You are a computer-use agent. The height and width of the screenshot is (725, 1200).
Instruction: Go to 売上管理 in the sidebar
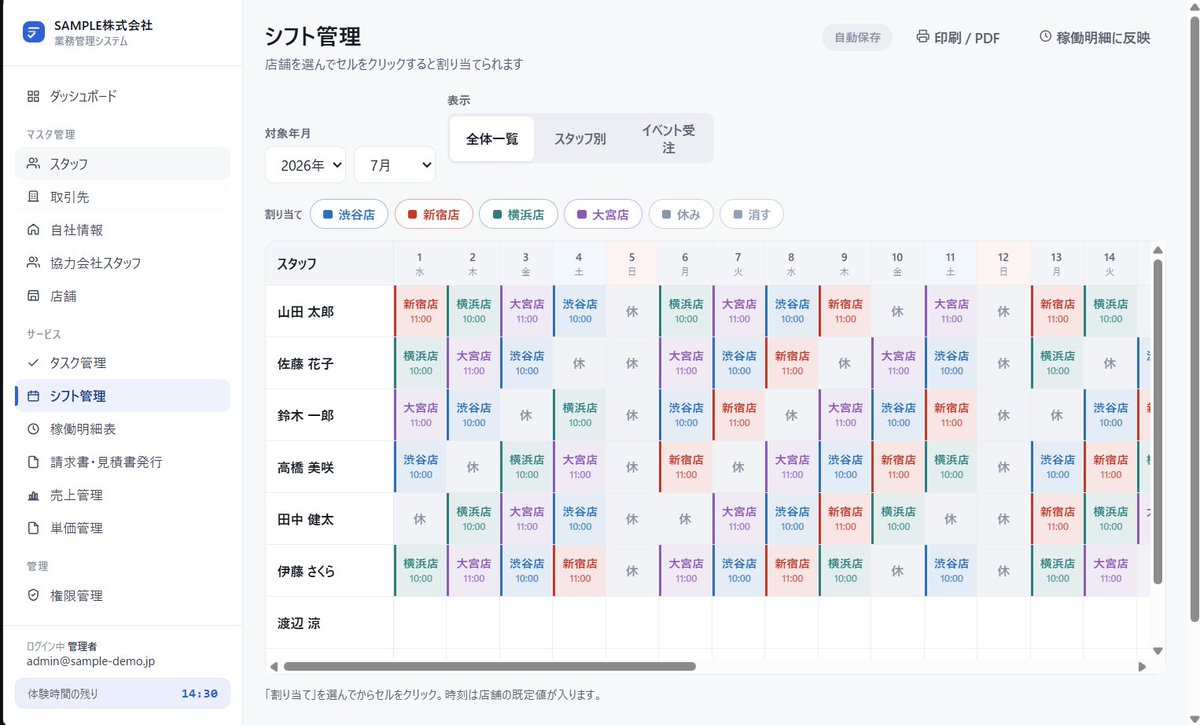click(122, 495)
